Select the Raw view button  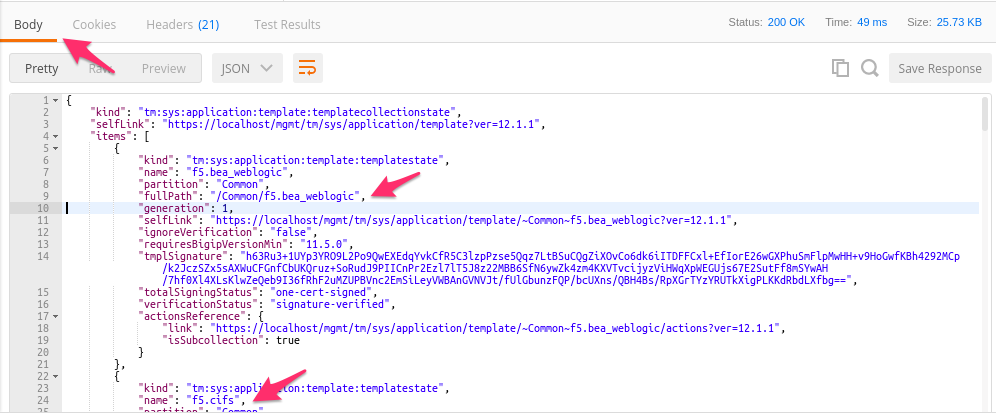100,69
